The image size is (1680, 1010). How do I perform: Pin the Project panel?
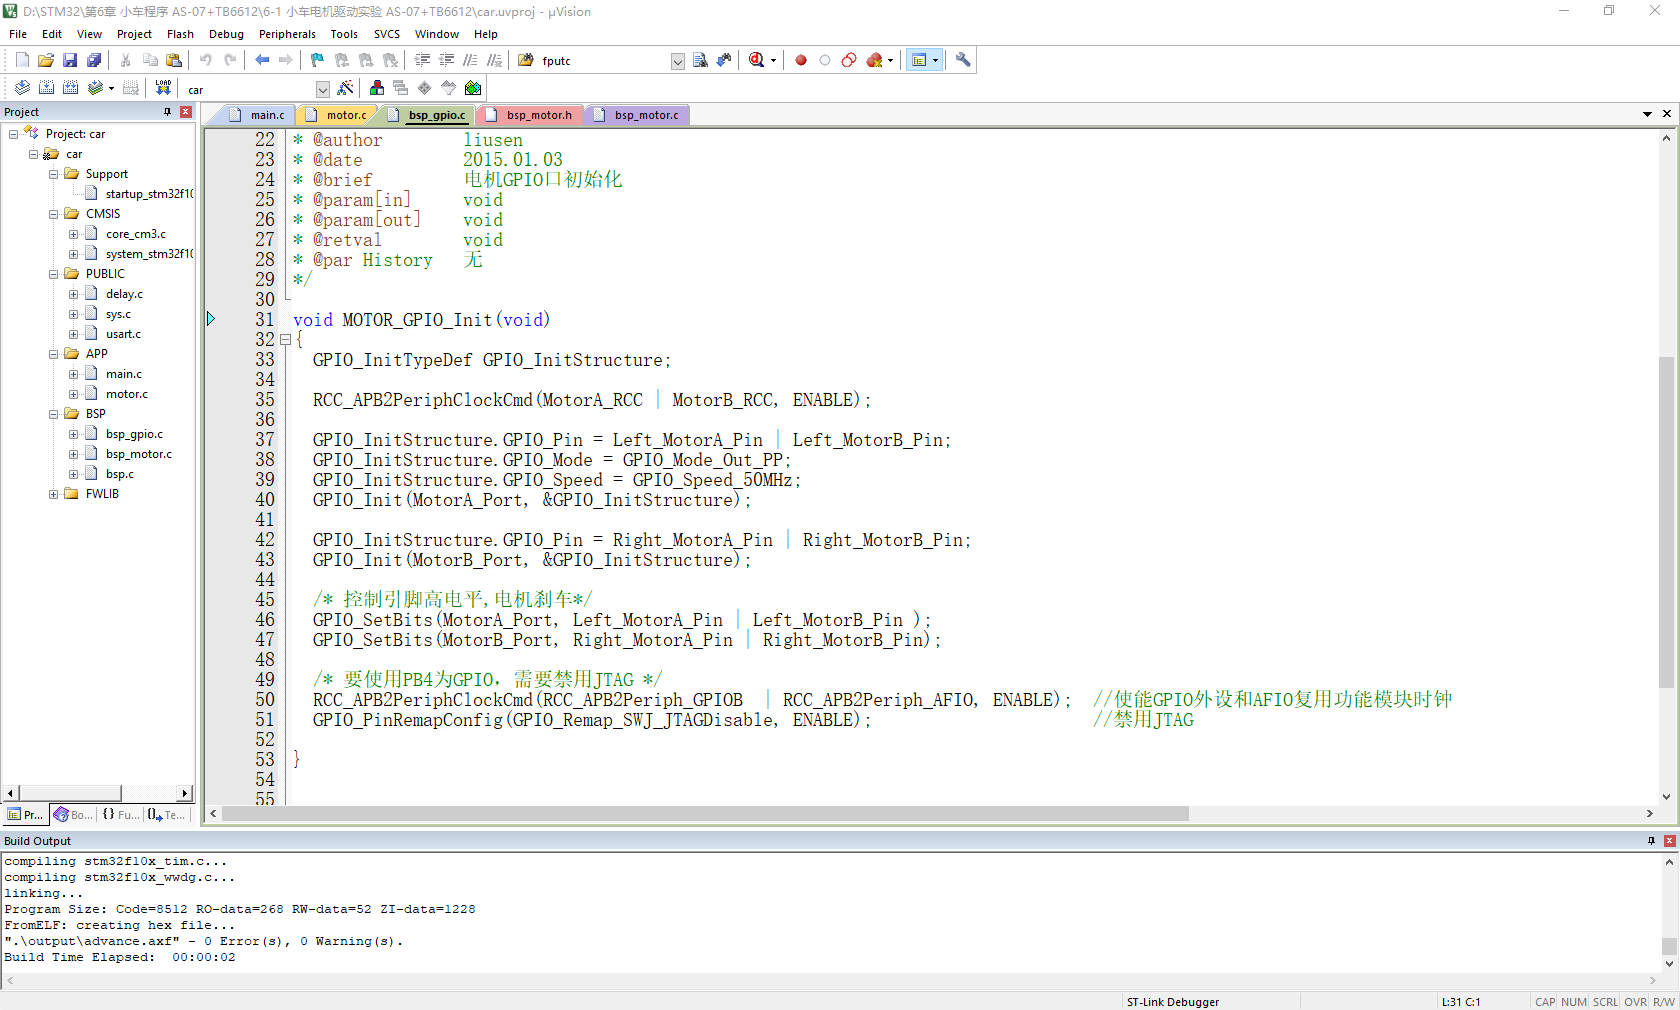(x=167, y=112)
